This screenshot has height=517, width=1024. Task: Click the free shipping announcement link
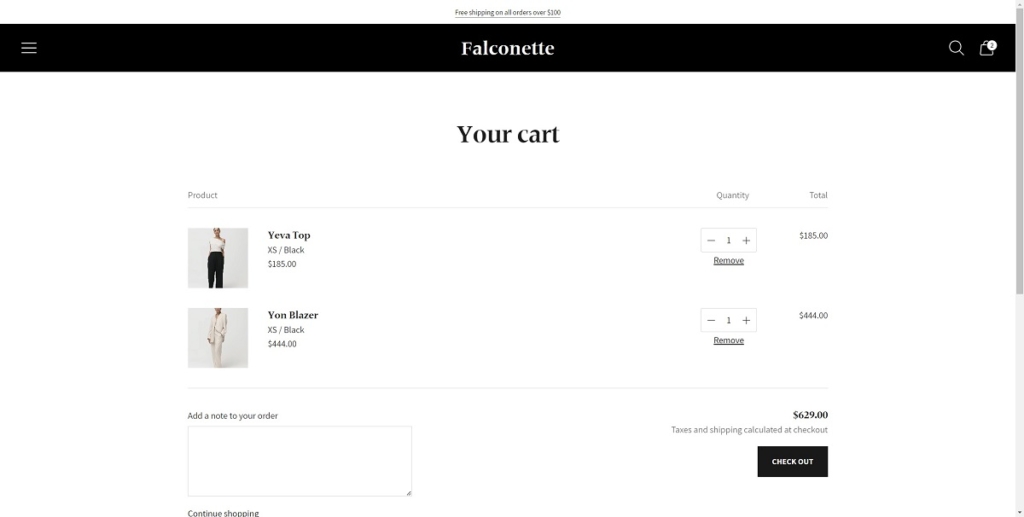[x=508, y=13]
